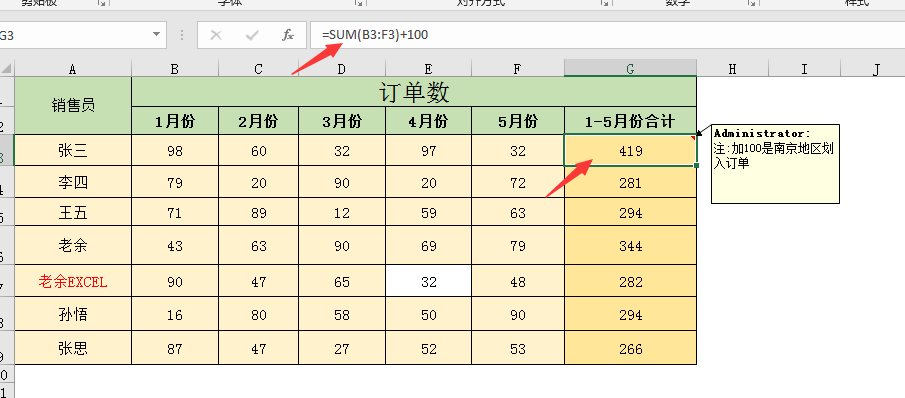Click 孙悟's 3月份 value 58

(342, 314)
